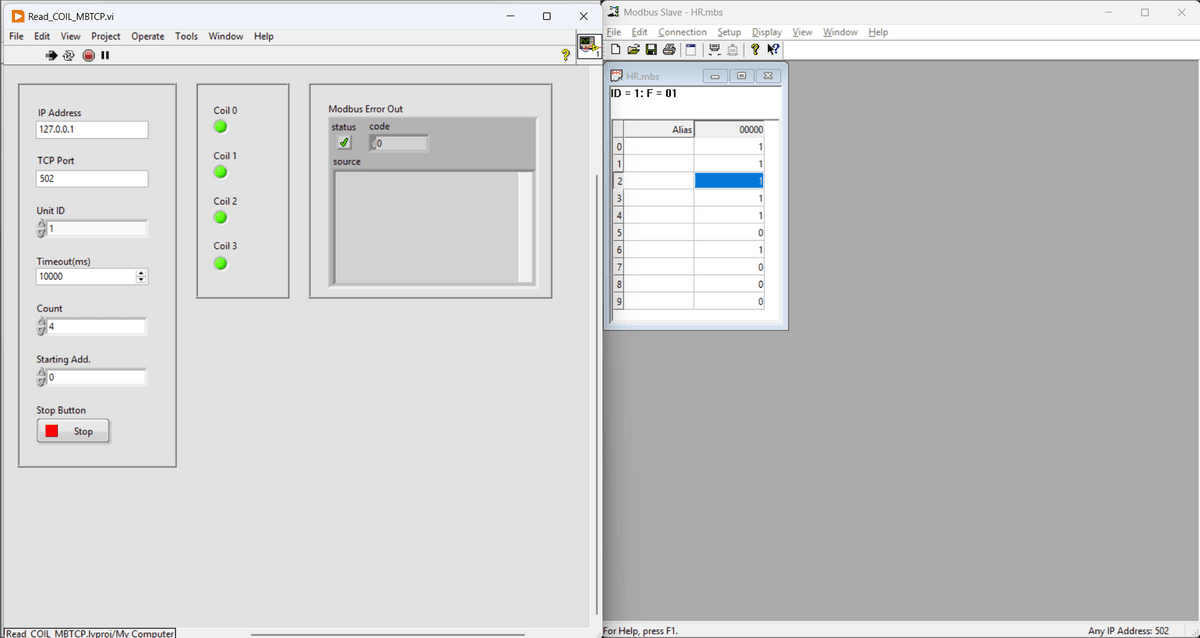Image resolution: width=1200 pixels, height=638 pixels.
Task: Click the error status checkmark indicator
Action: (344, 143)
